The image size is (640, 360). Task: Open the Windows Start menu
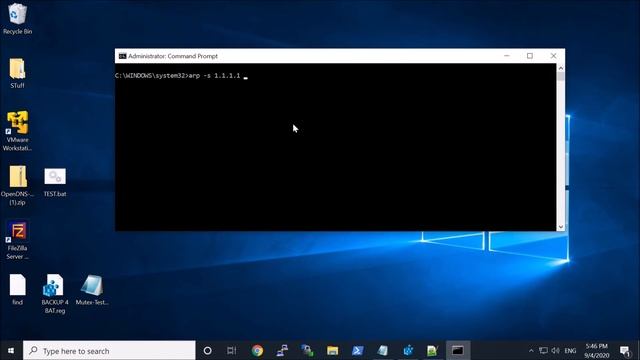(11, 350)
